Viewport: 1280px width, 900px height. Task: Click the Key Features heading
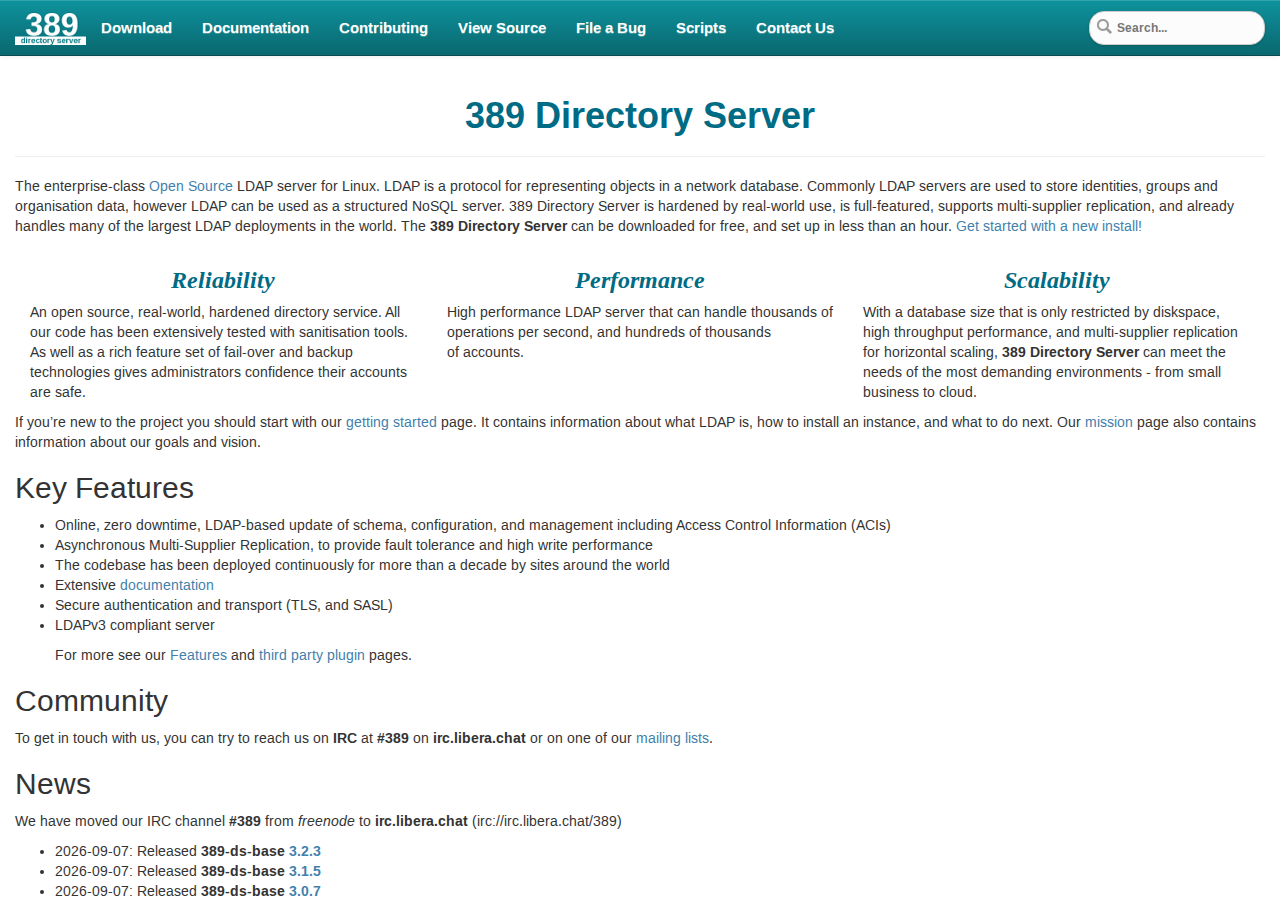click(104, 488)
